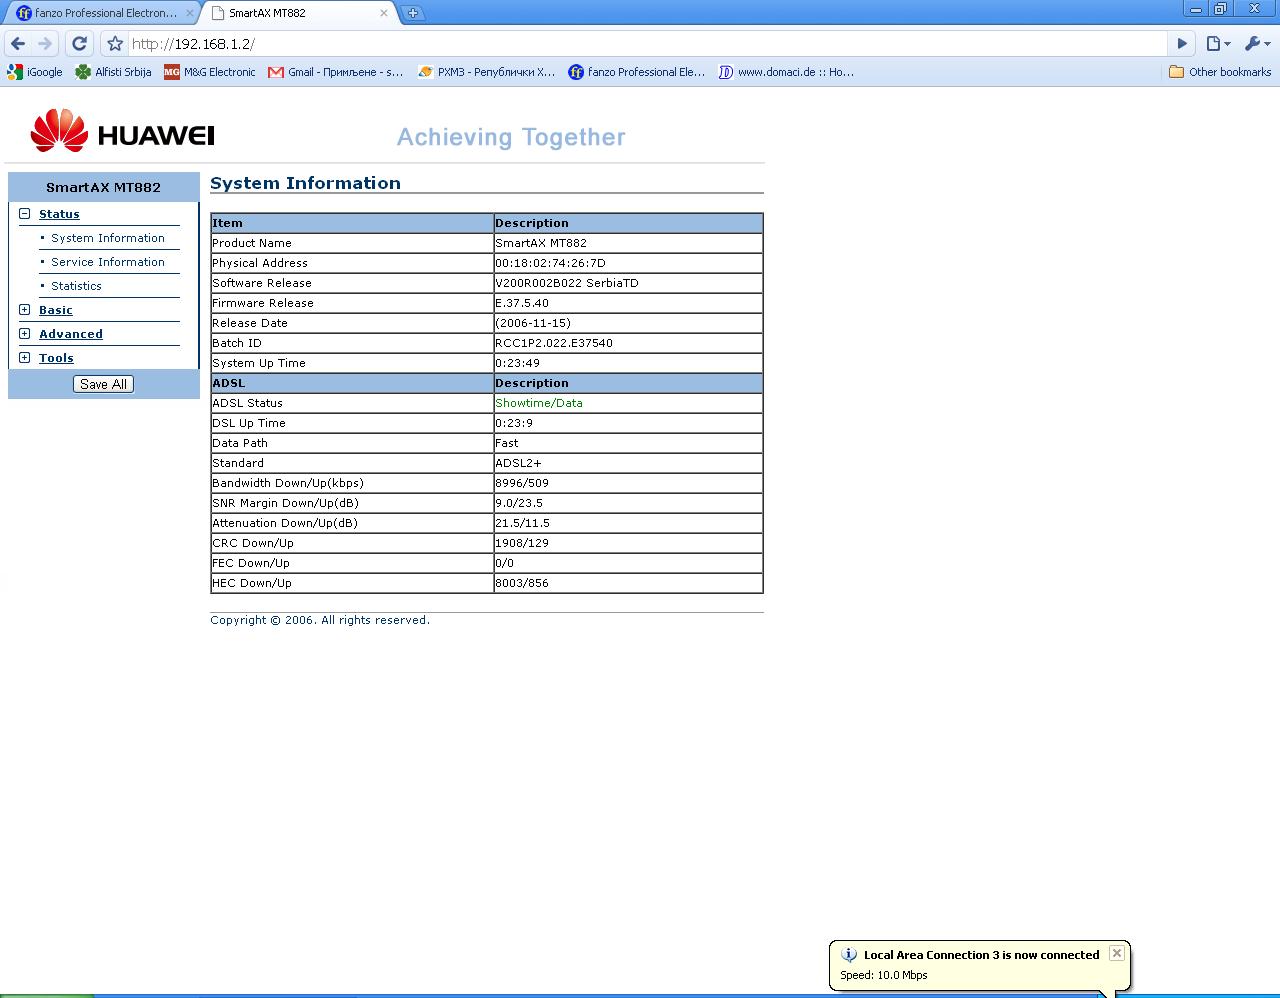The width and height of the screenshot is (1280, 998).
Task: Open the page menu icon
Action: tap(1217, 44)
